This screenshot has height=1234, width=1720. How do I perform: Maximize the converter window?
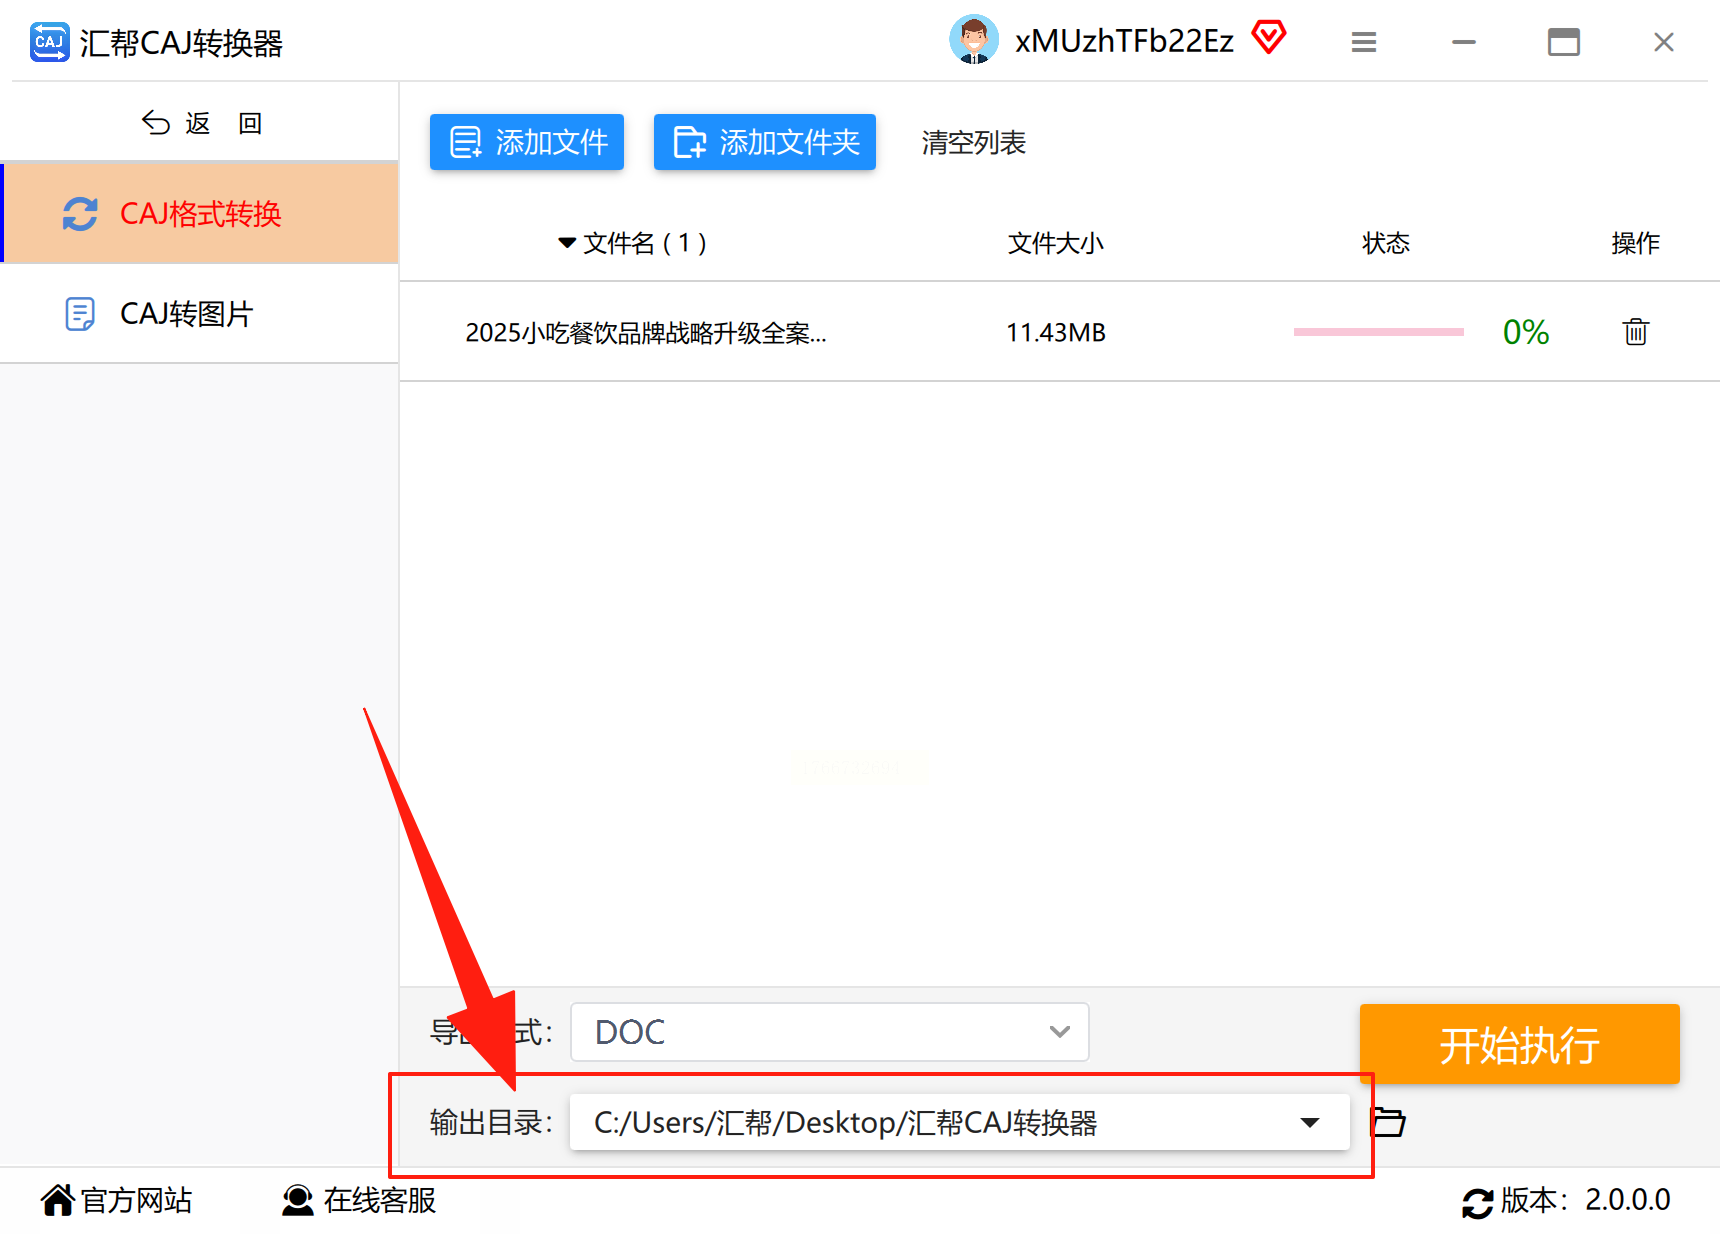tap(1564, 42)
